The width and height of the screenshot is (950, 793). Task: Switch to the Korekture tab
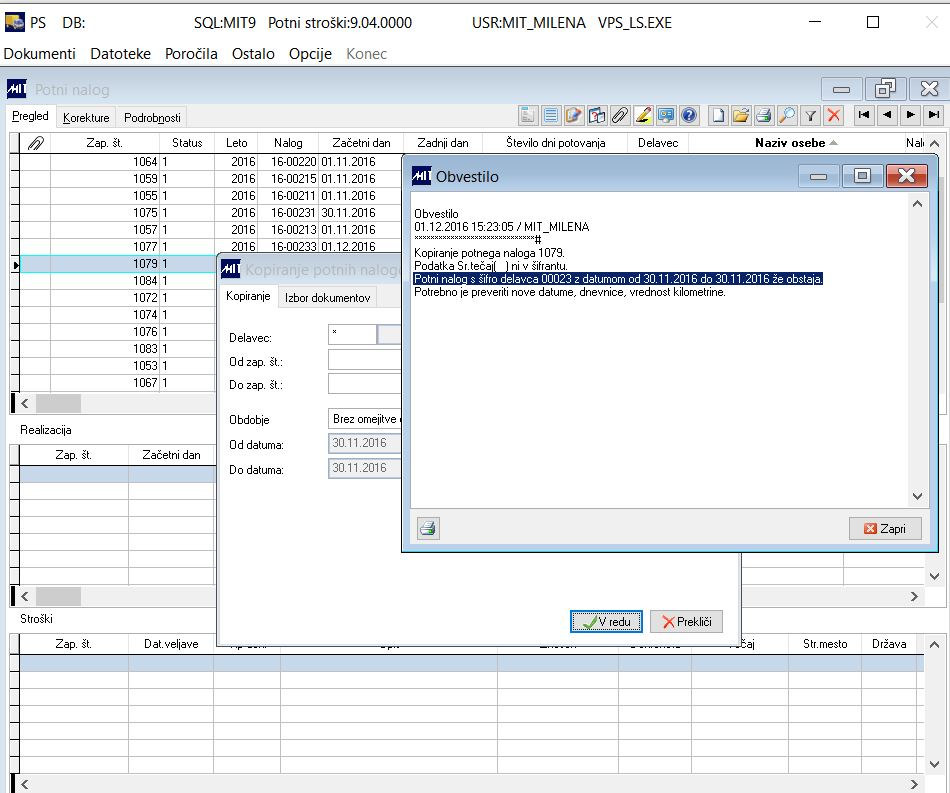(86, 118)
